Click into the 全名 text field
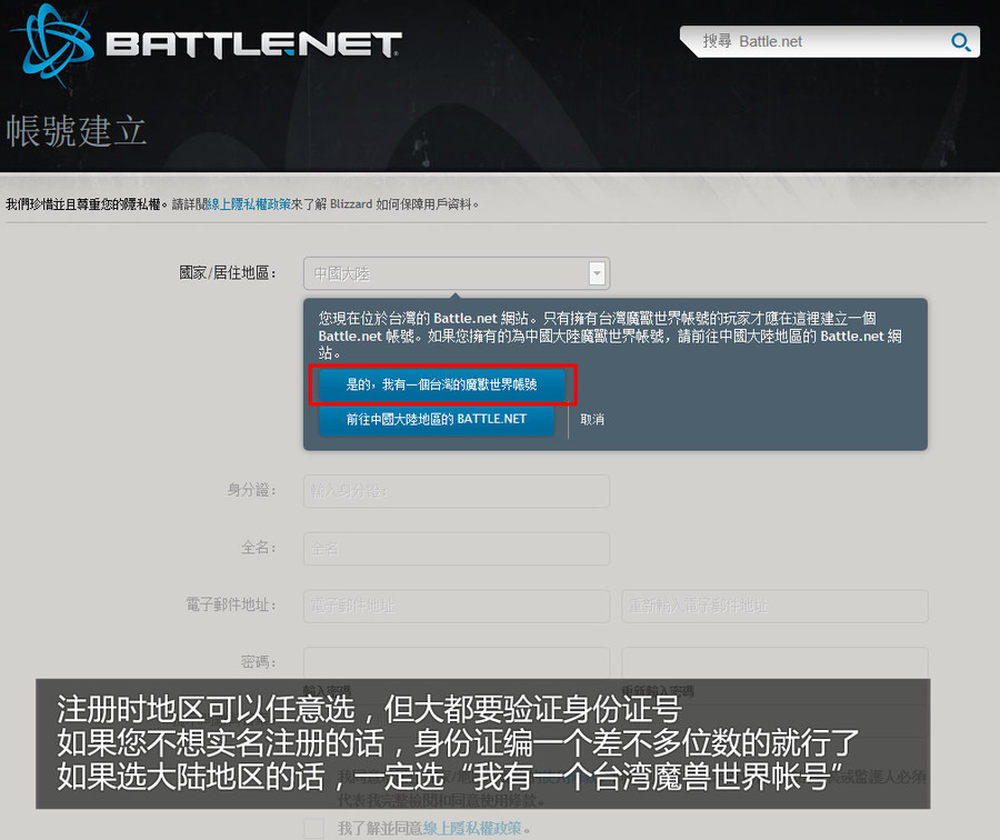1000x840 pixels. (457, 549)
